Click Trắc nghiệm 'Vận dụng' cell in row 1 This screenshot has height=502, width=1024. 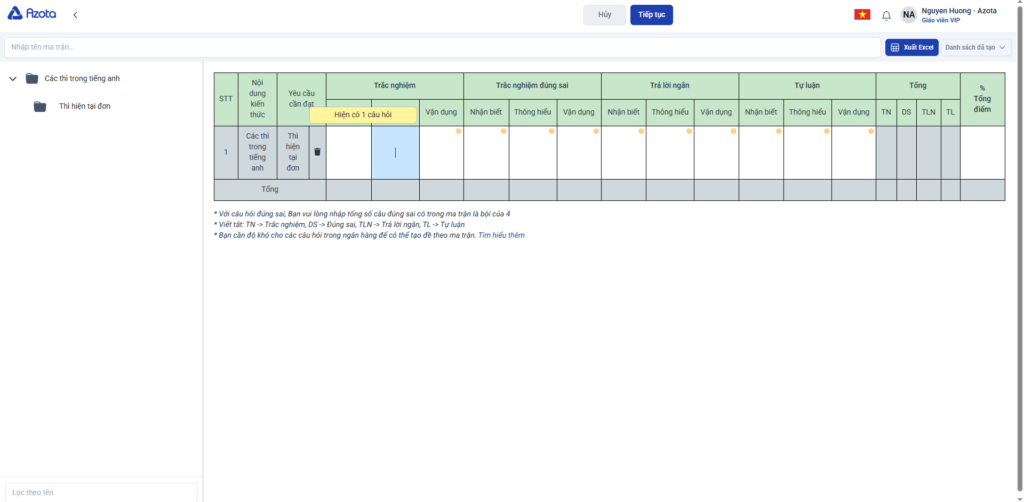click(441, 152)
